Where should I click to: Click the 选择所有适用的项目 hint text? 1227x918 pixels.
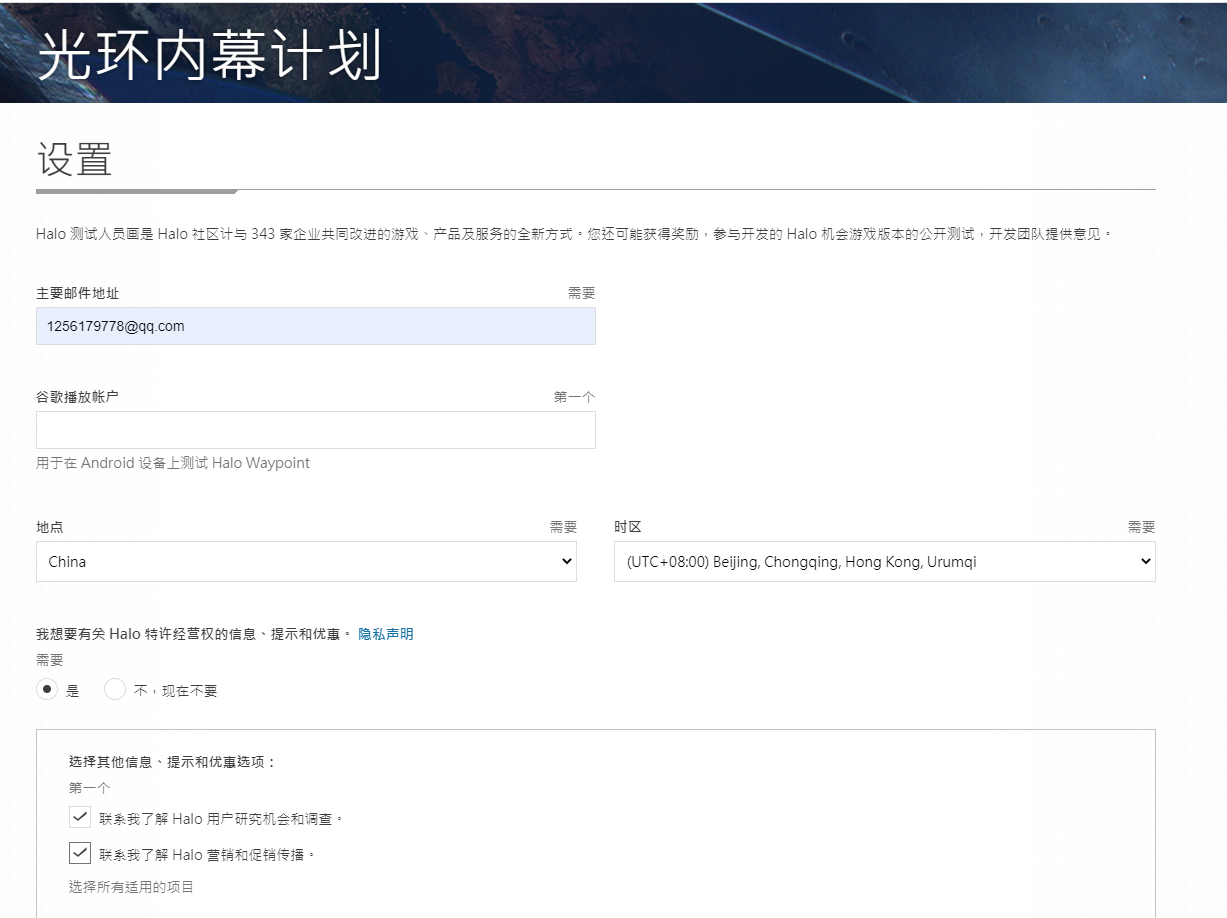coord(131,887)
